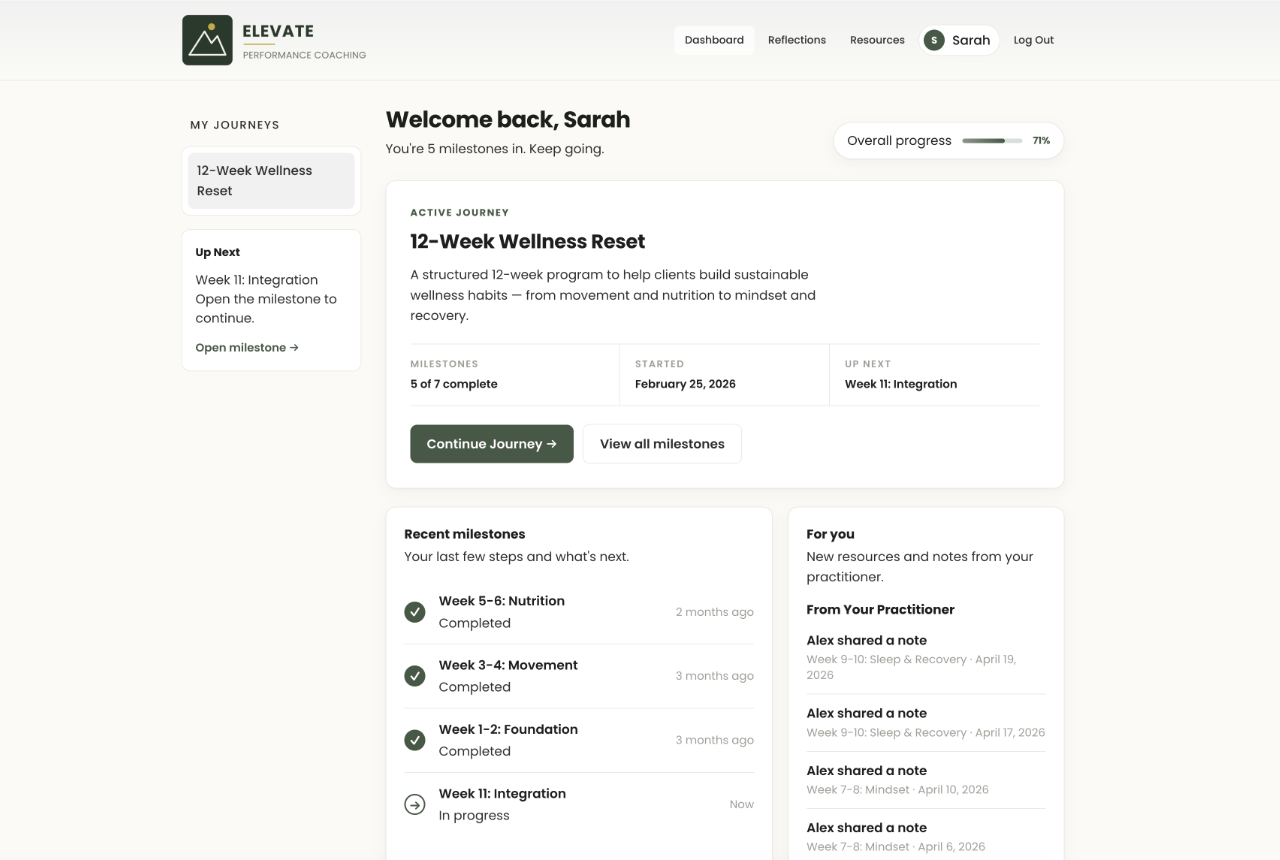Go to Reflections page
Screen dimensions: 1280x860
(797, 40)
